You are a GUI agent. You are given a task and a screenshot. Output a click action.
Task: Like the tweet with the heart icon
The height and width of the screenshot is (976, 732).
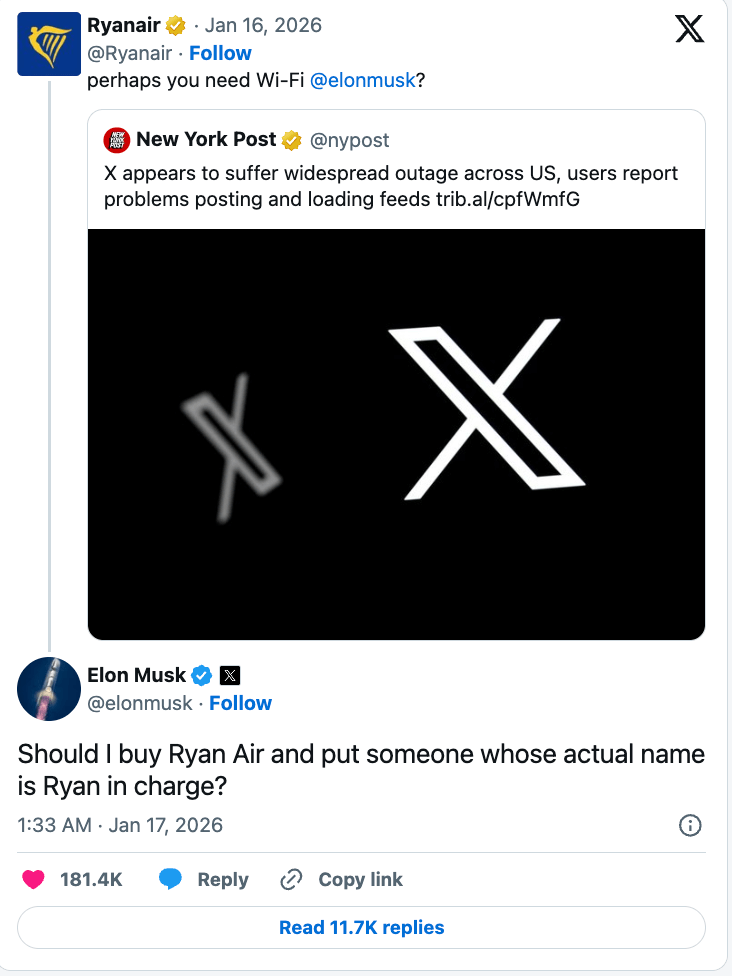[34, 880]
